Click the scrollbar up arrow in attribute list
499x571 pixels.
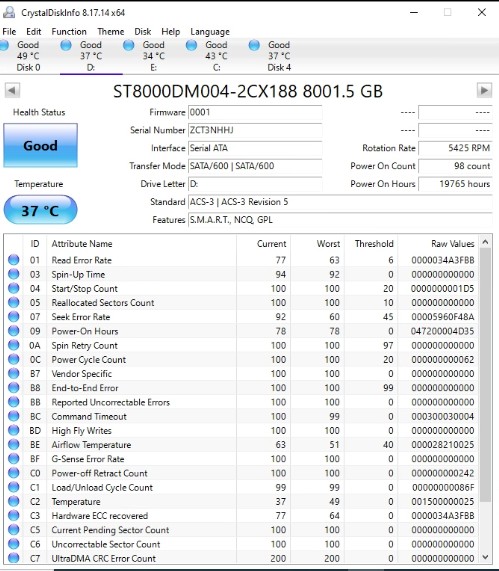[485, 242]
